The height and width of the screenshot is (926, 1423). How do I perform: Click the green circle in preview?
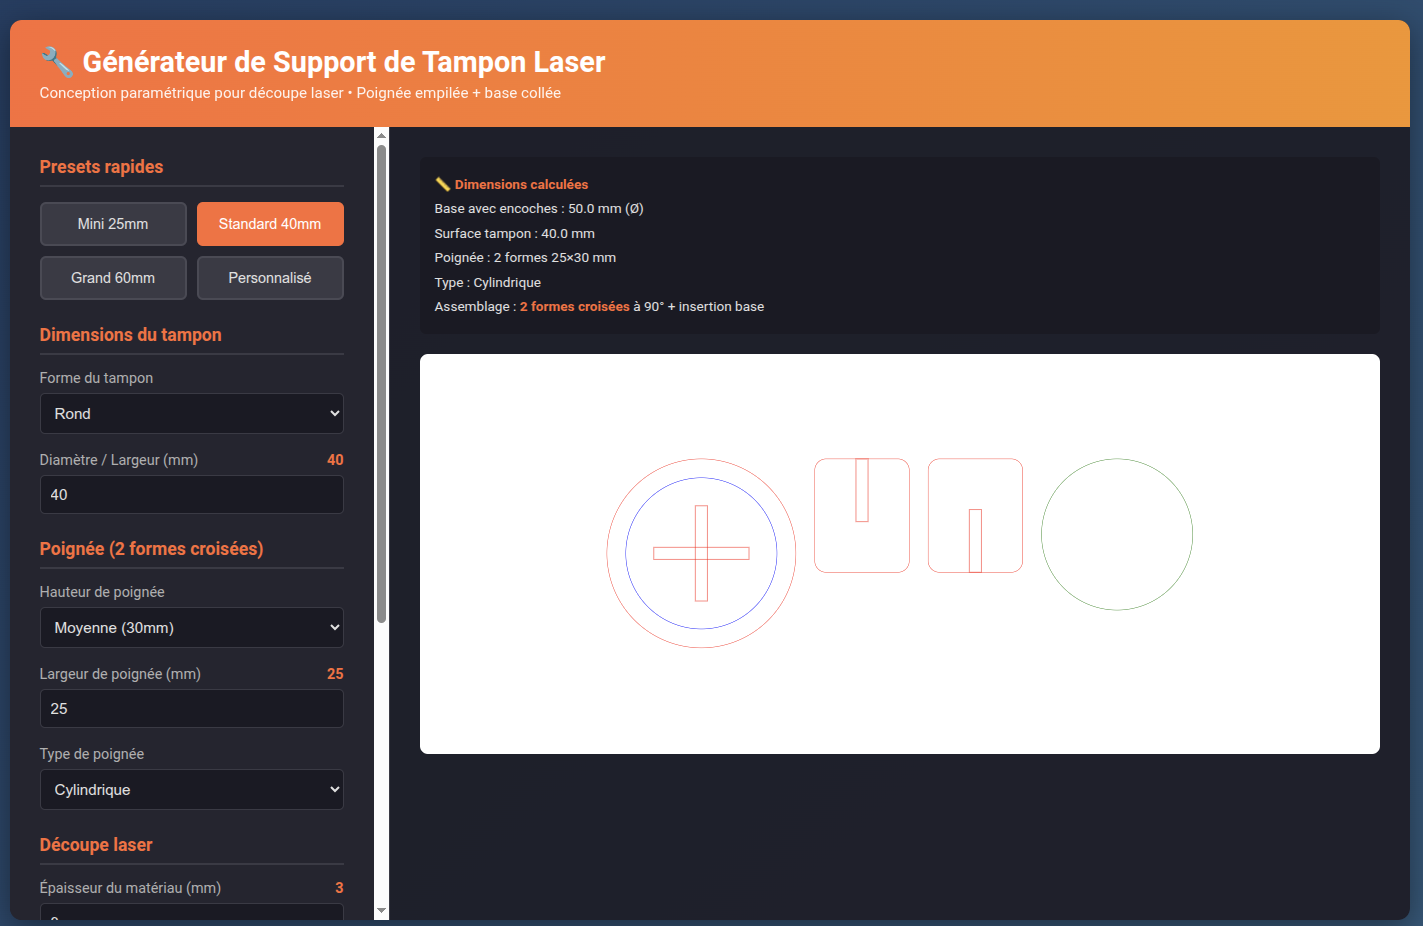tap(1117, 460)
